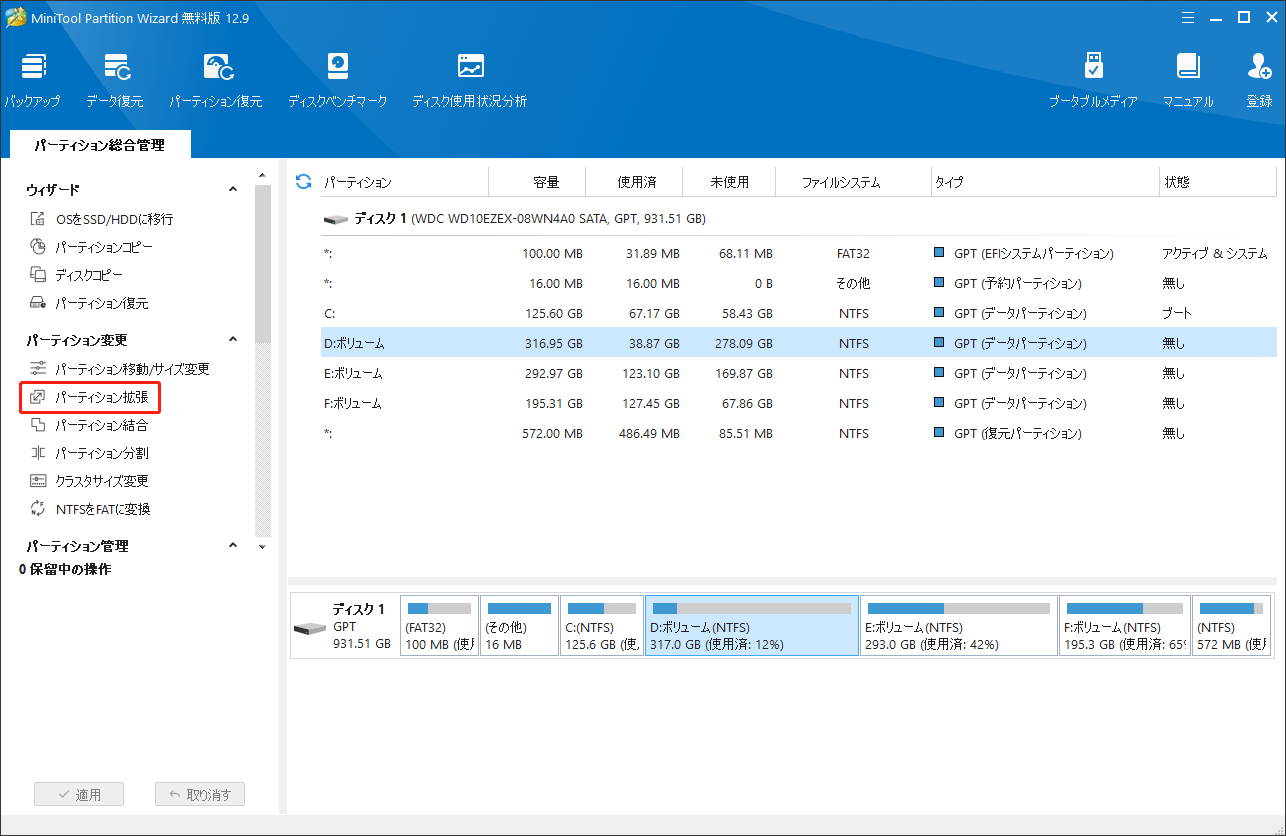Screen dimensions: 1286x836
Task: Select the D:ボリューム row in list
Action: pyautogui.click(x=798, y=344)
